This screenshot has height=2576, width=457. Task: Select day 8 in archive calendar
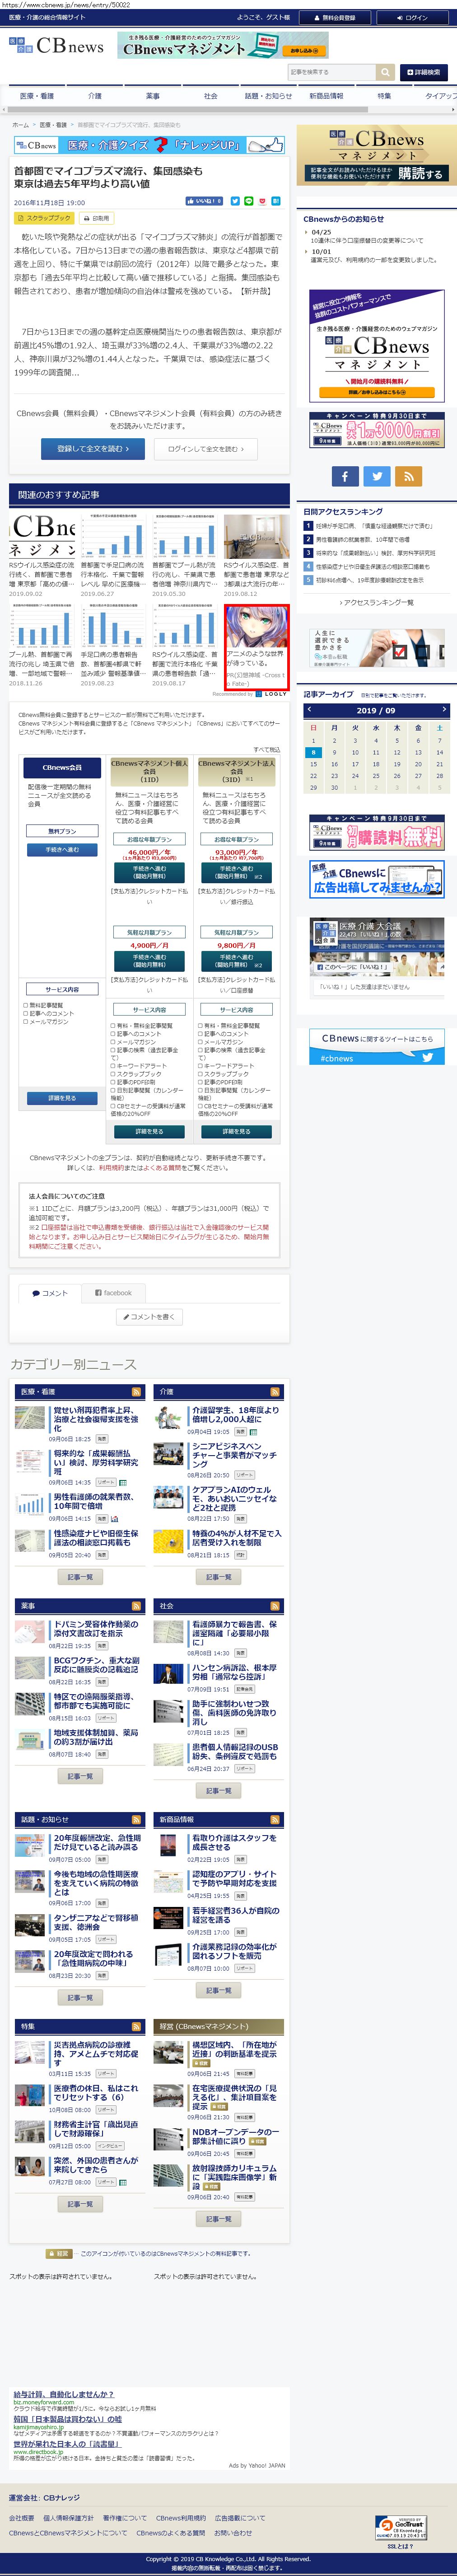click(313, 752)
